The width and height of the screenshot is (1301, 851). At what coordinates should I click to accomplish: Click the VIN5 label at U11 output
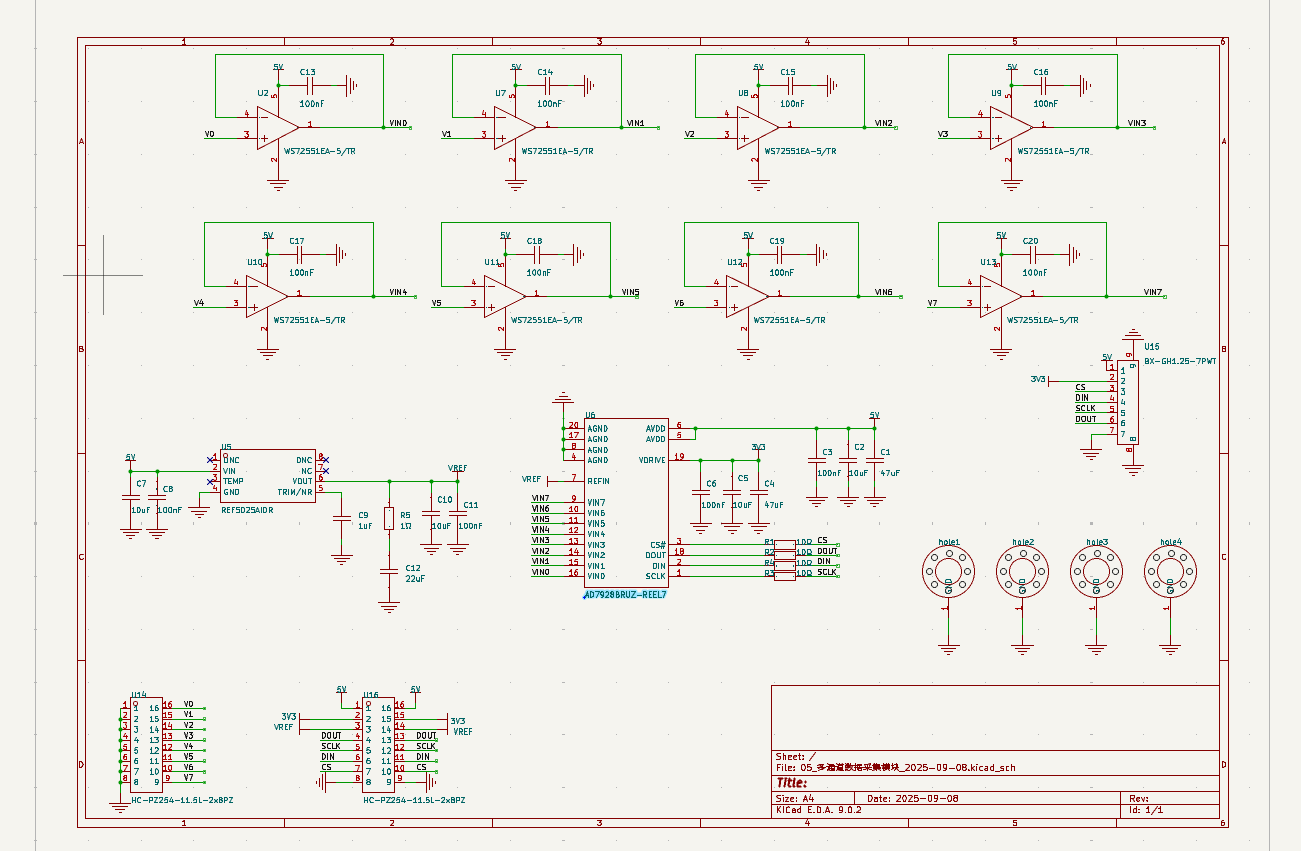pyautogui.click(x=630, y=292)
